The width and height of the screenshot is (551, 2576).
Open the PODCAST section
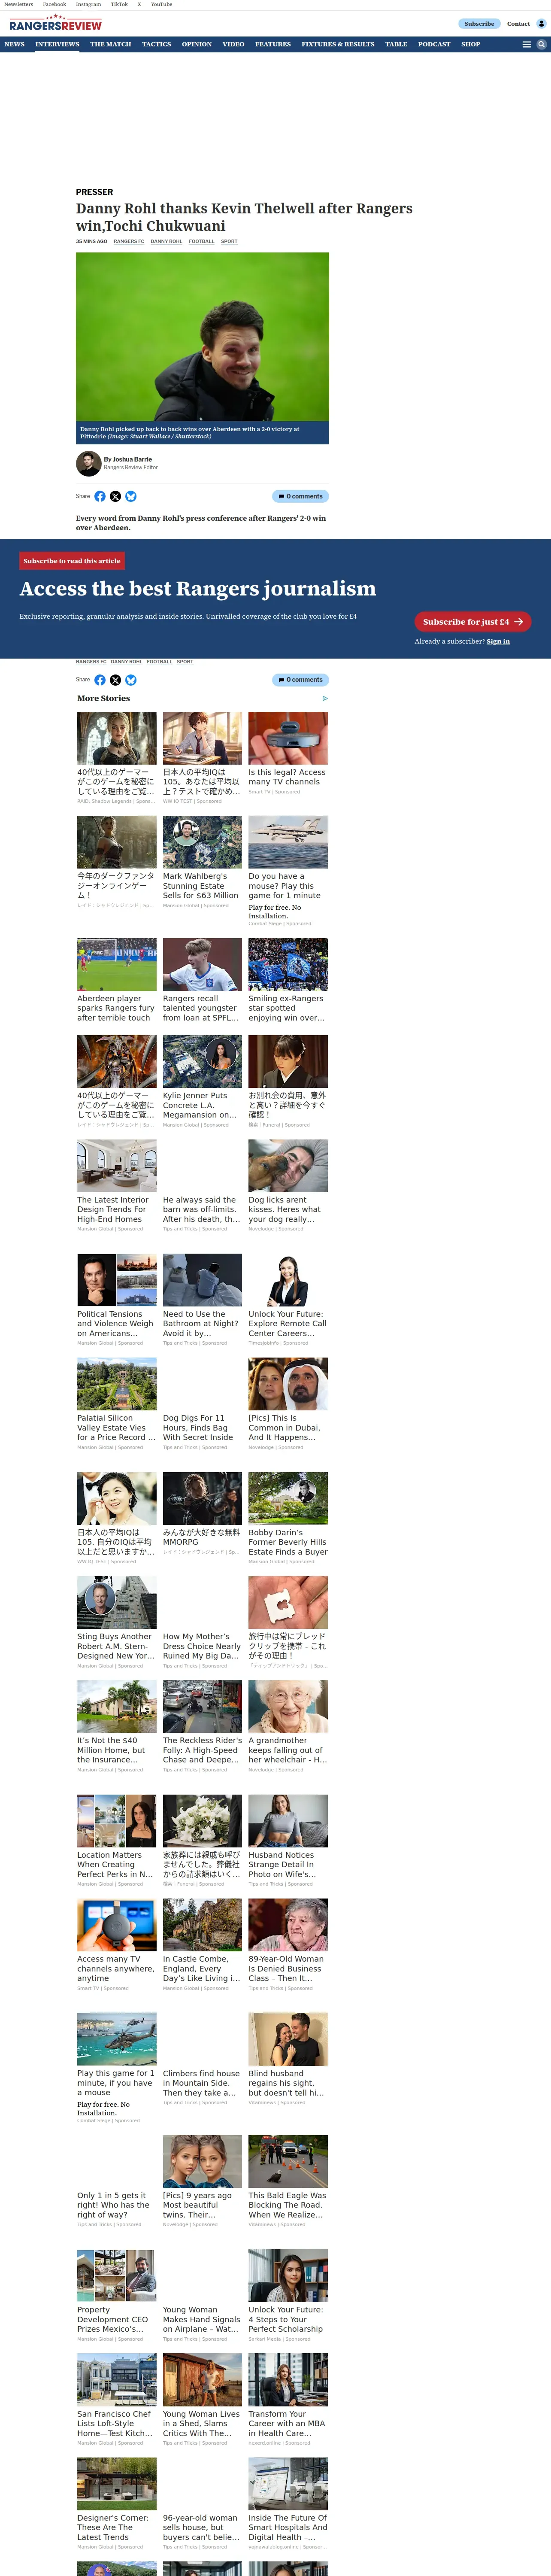434,44
